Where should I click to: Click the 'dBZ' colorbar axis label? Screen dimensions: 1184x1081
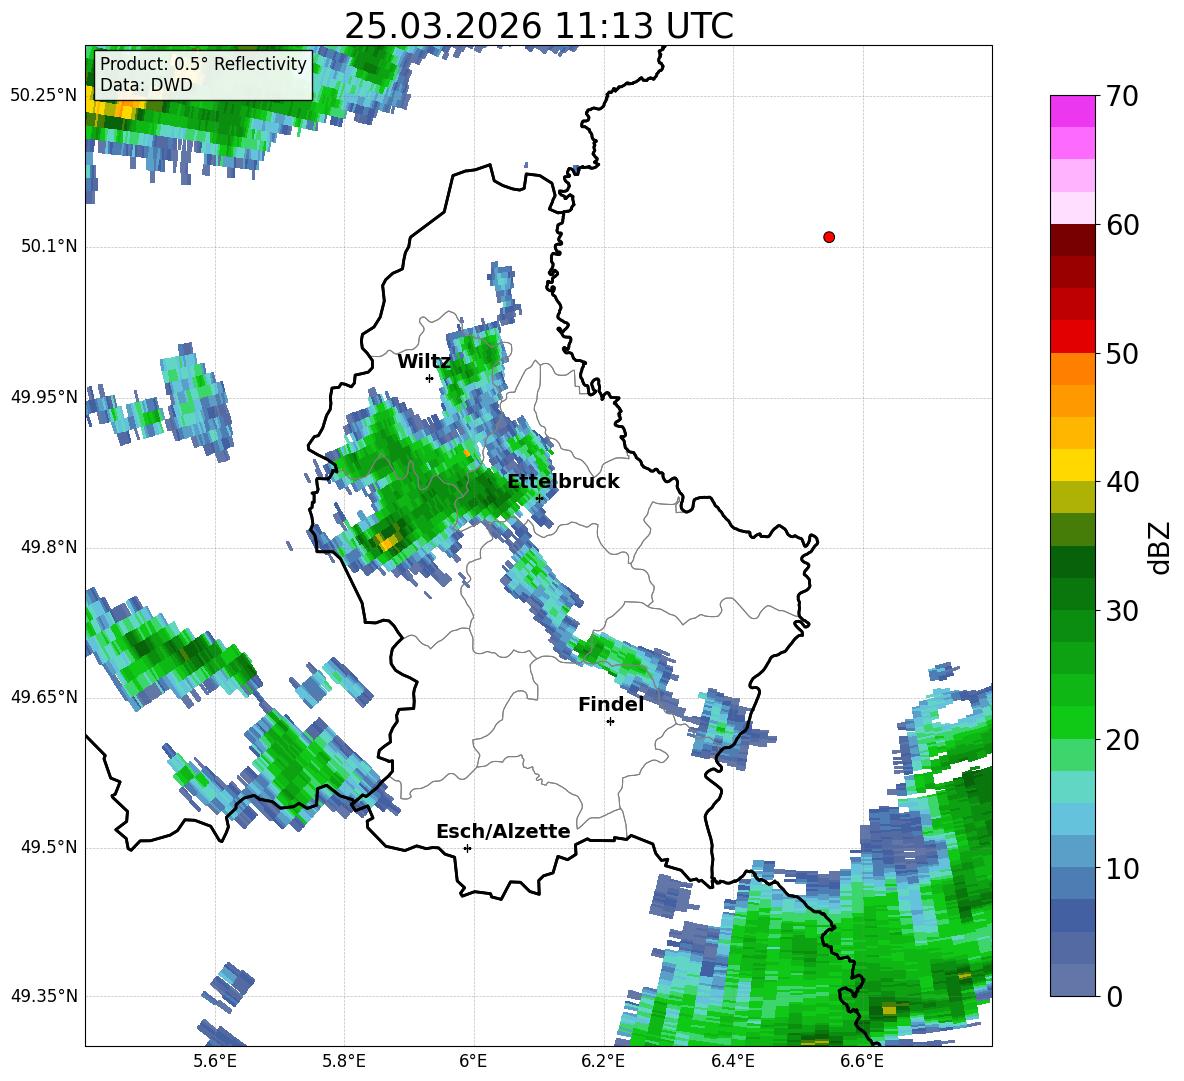pyautogui.click(x=1159, y=547)
